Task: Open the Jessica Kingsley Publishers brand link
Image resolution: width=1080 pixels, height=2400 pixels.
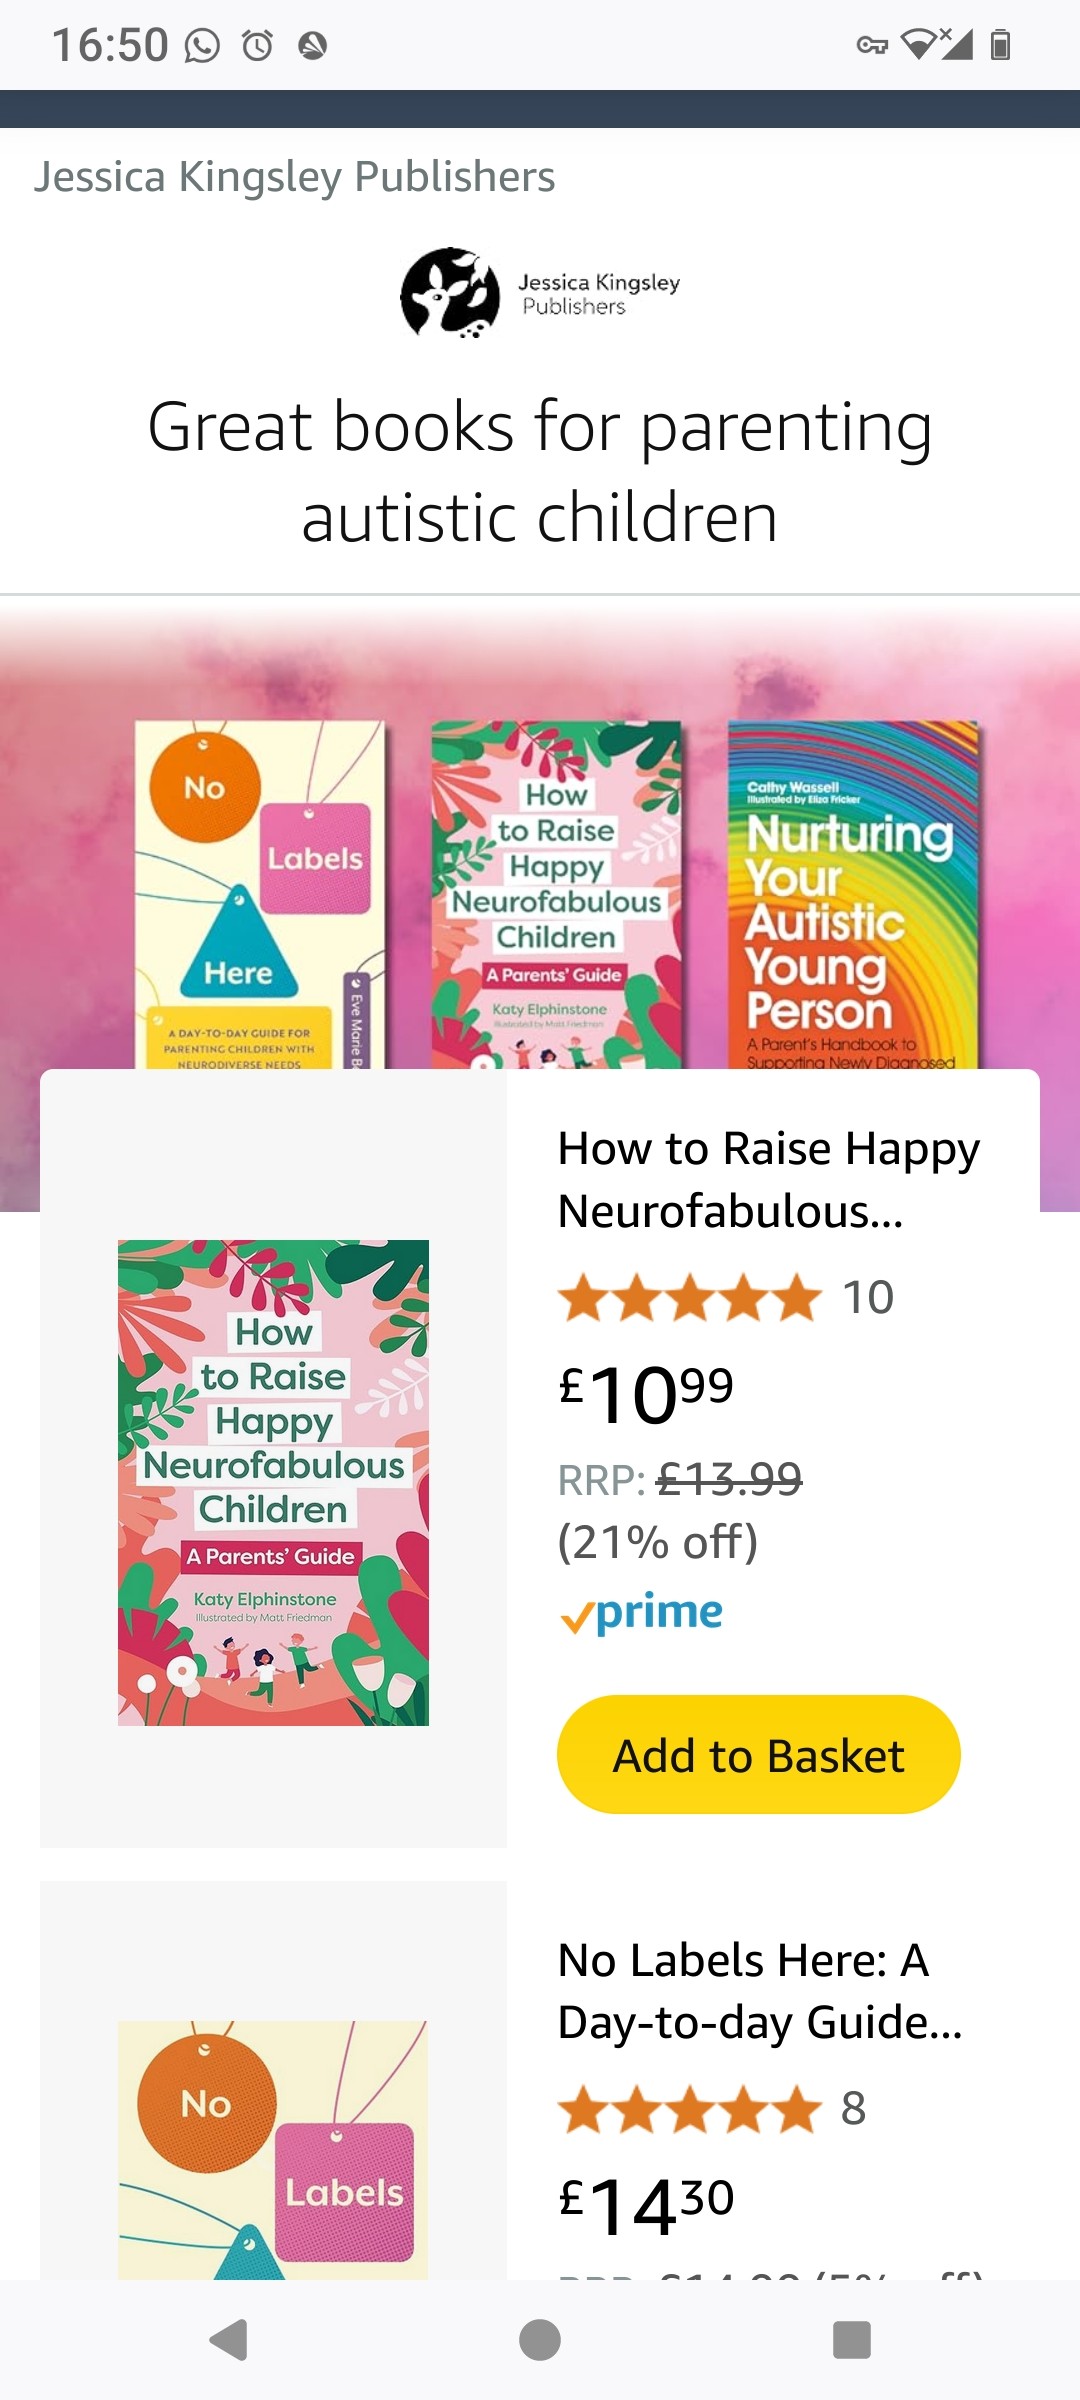Action: point(294,177)
